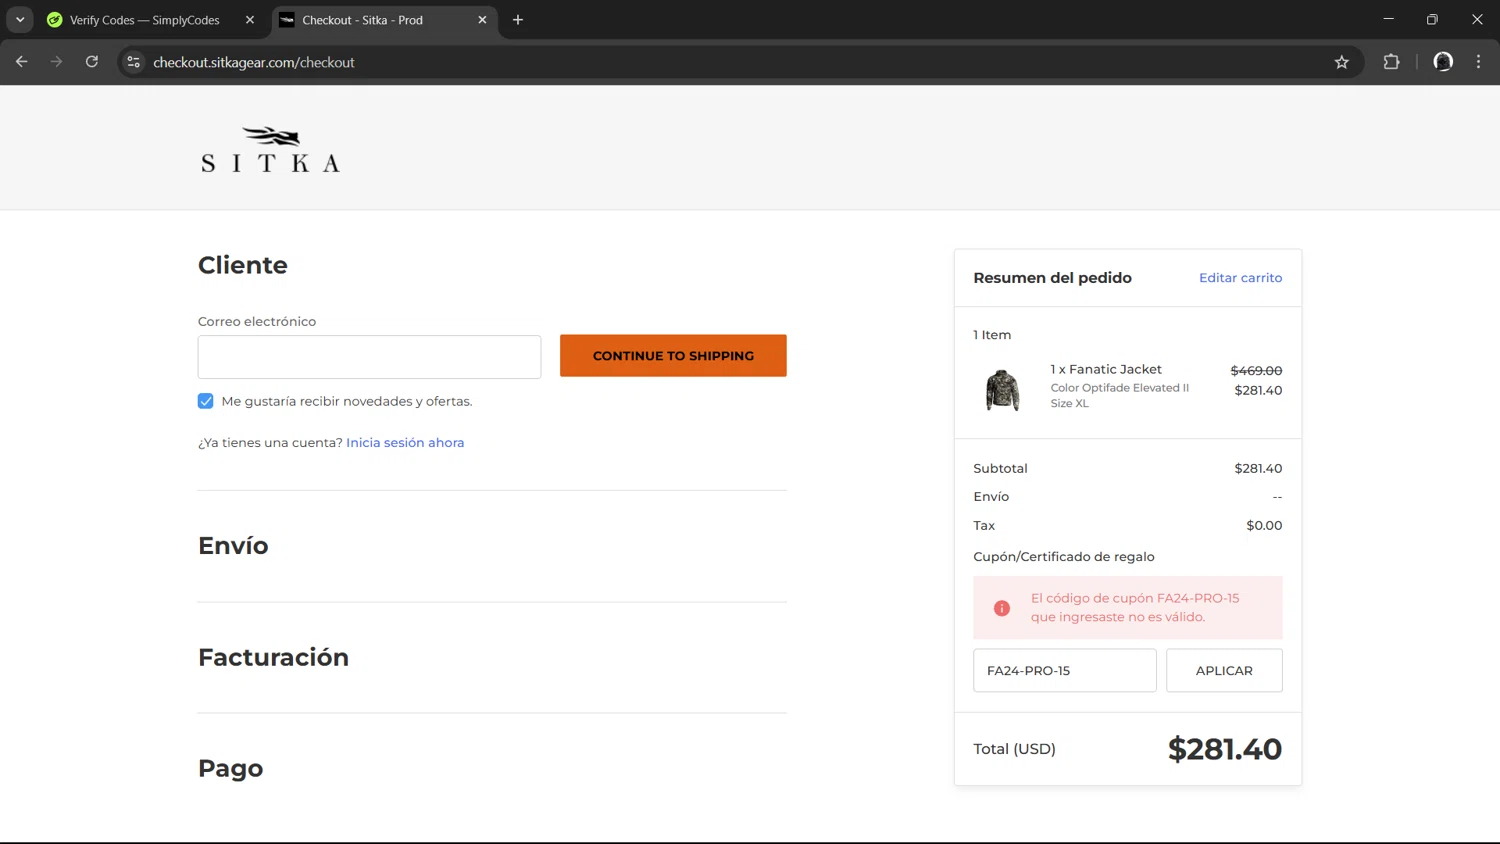Uncheck the newsletter and offers checkbox
Viewport: 1500px width, 844px height.
[206, 401]
